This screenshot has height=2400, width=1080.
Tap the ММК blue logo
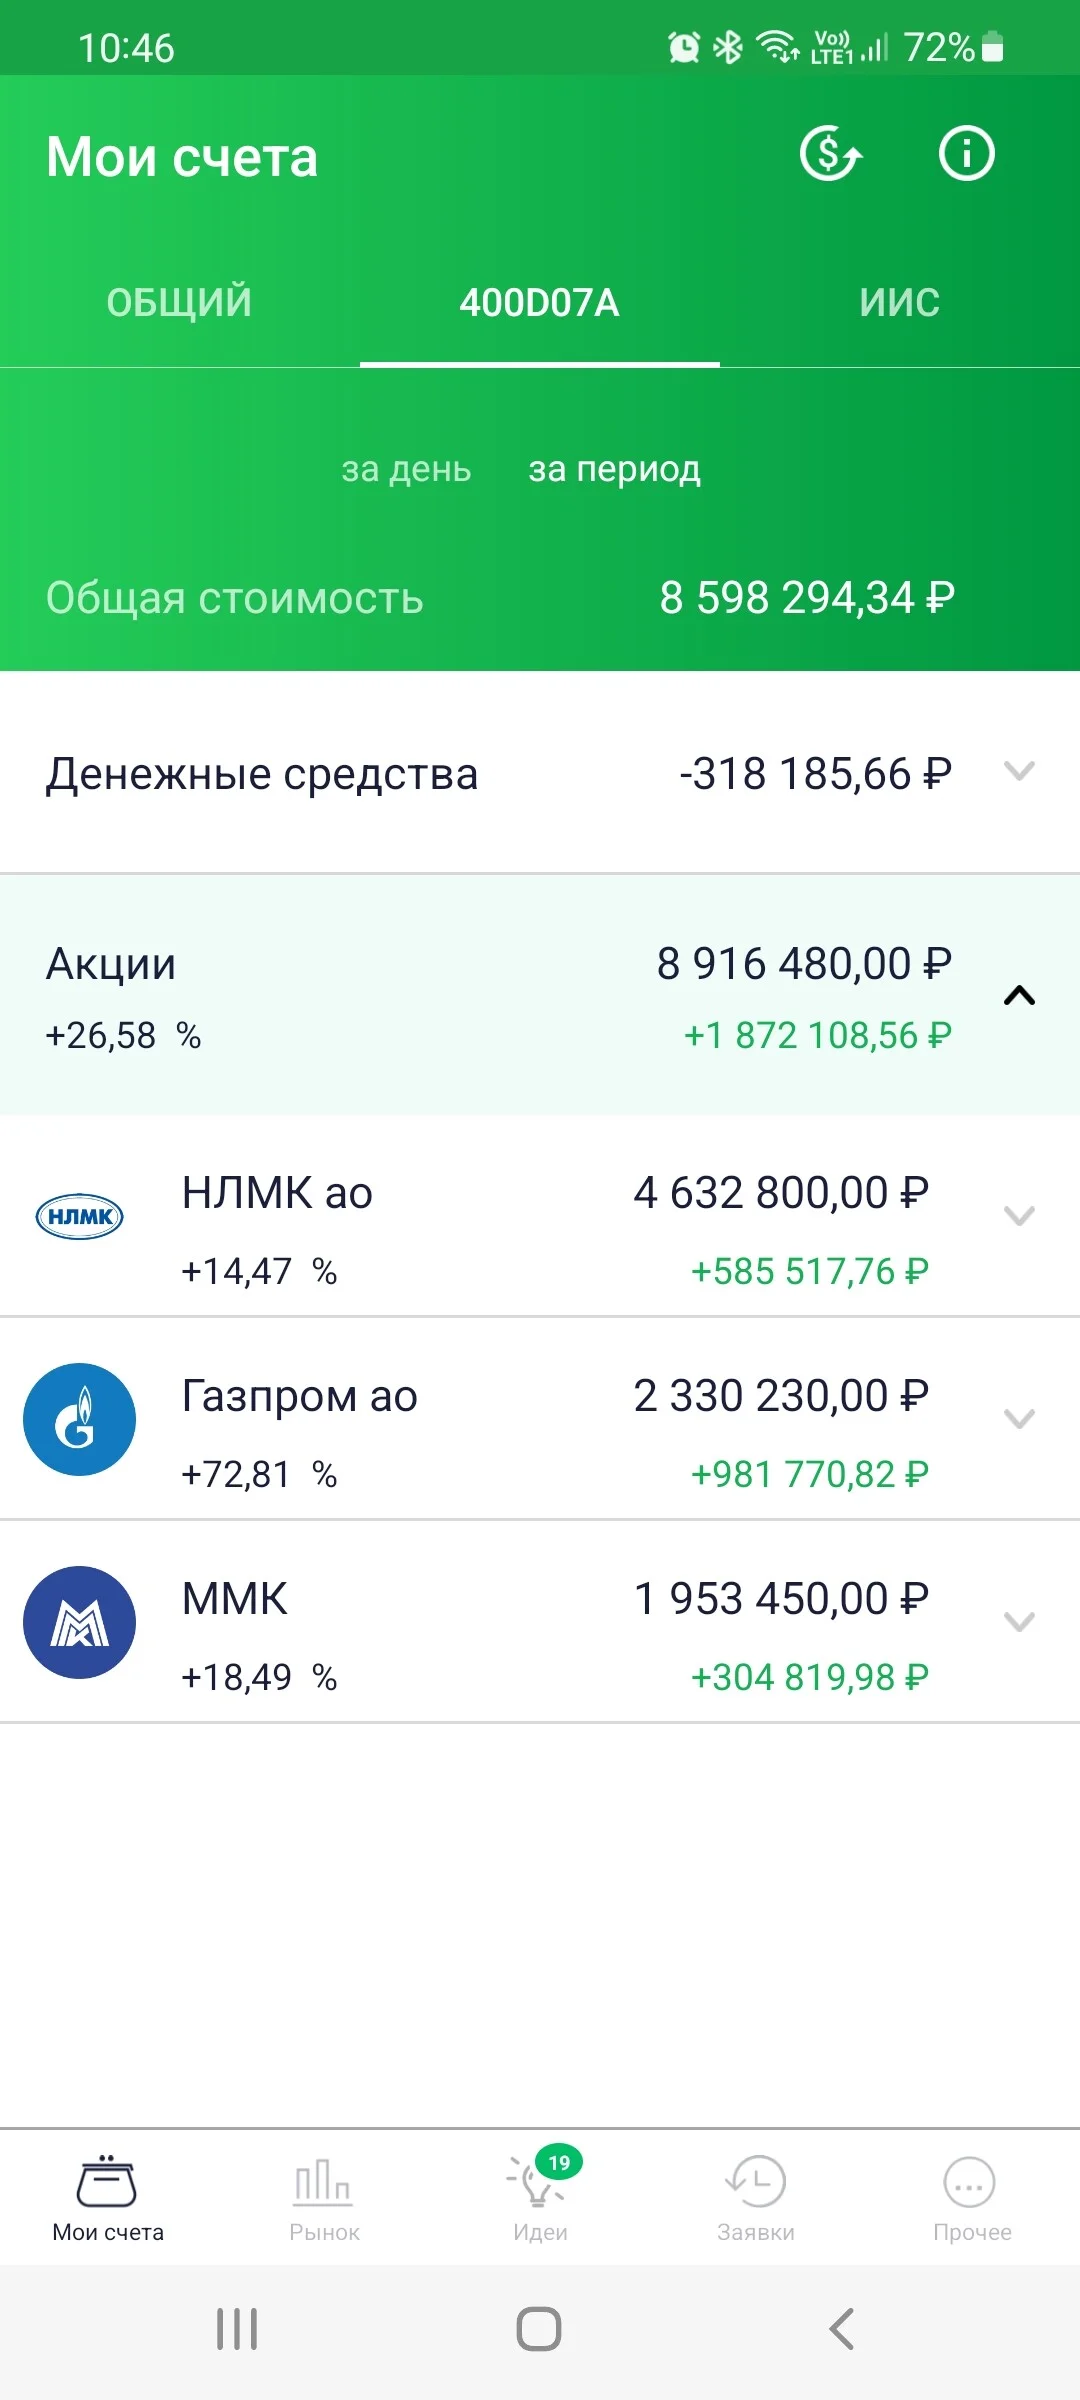point(79,1622)
